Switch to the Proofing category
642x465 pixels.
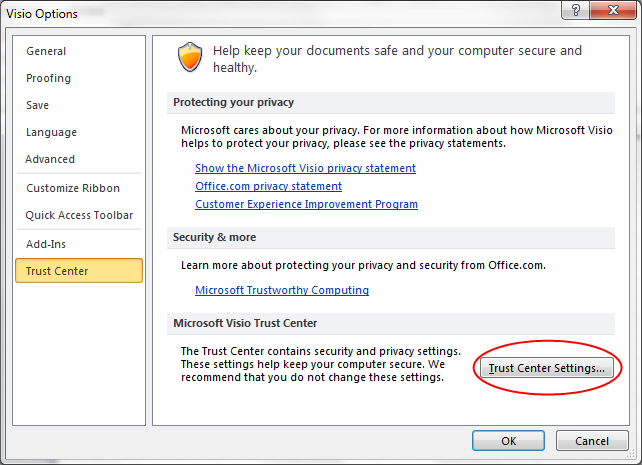pyautogui.click(x=48, y=78)
